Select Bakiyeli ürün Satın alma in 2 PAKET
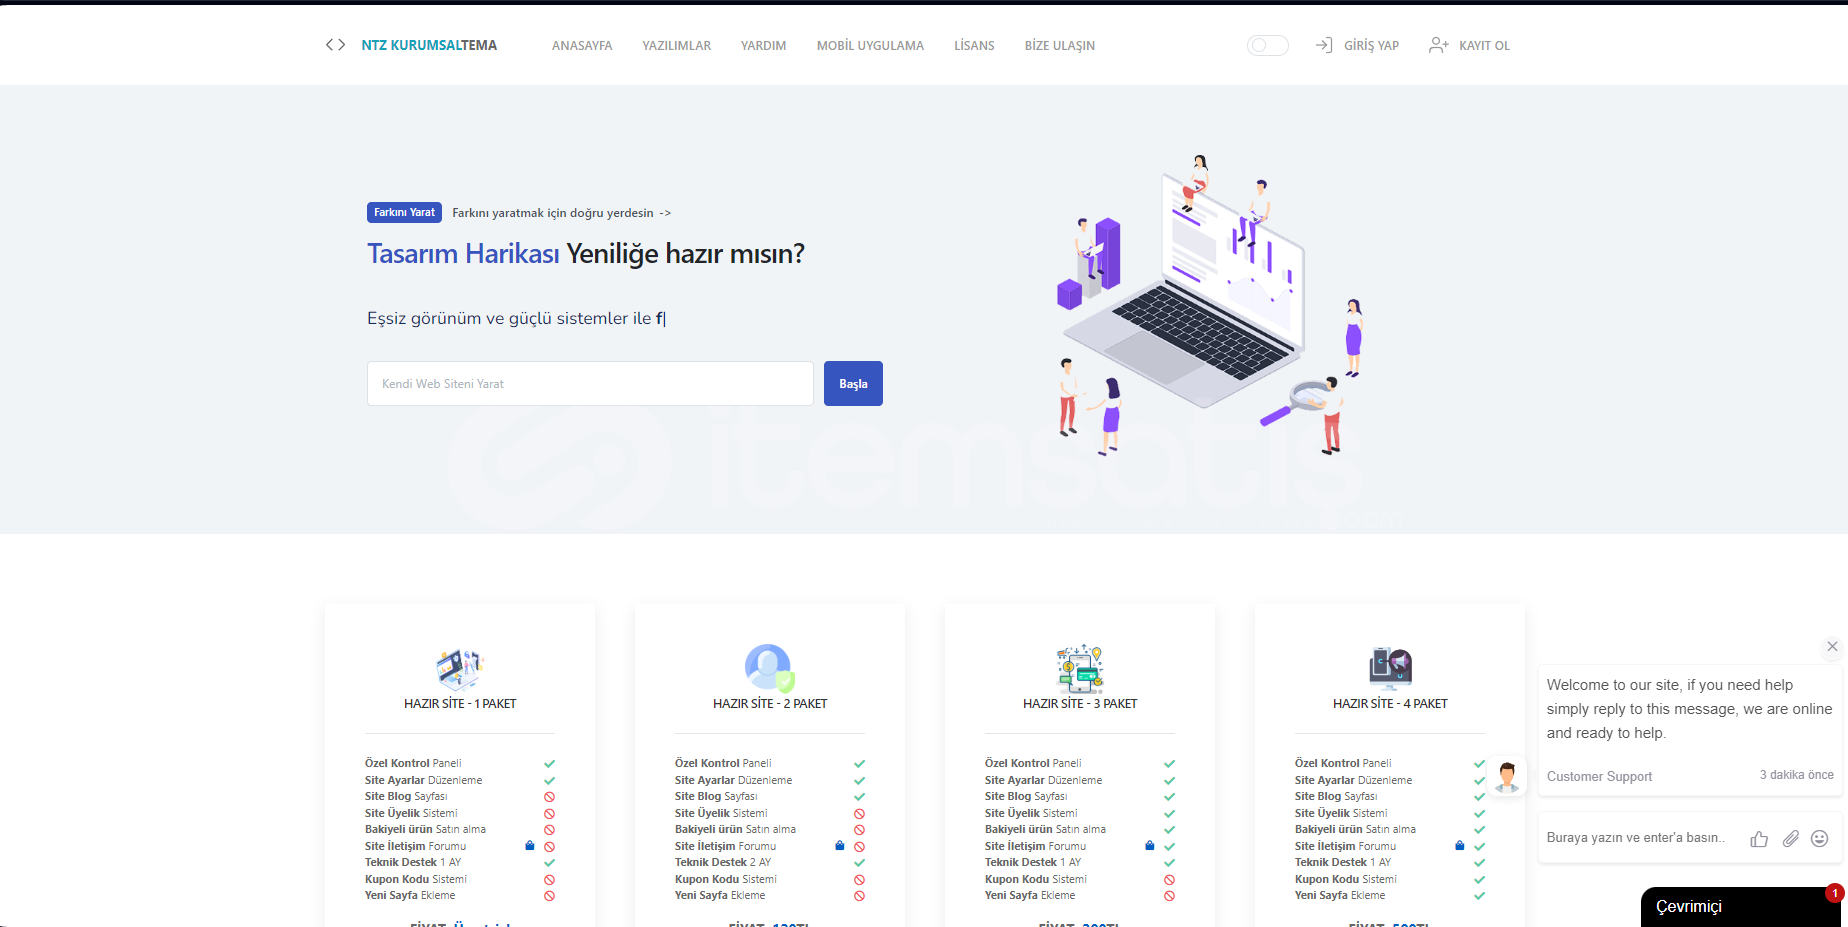This screenshot has height=927, width=1848. [x=735, y=829]
